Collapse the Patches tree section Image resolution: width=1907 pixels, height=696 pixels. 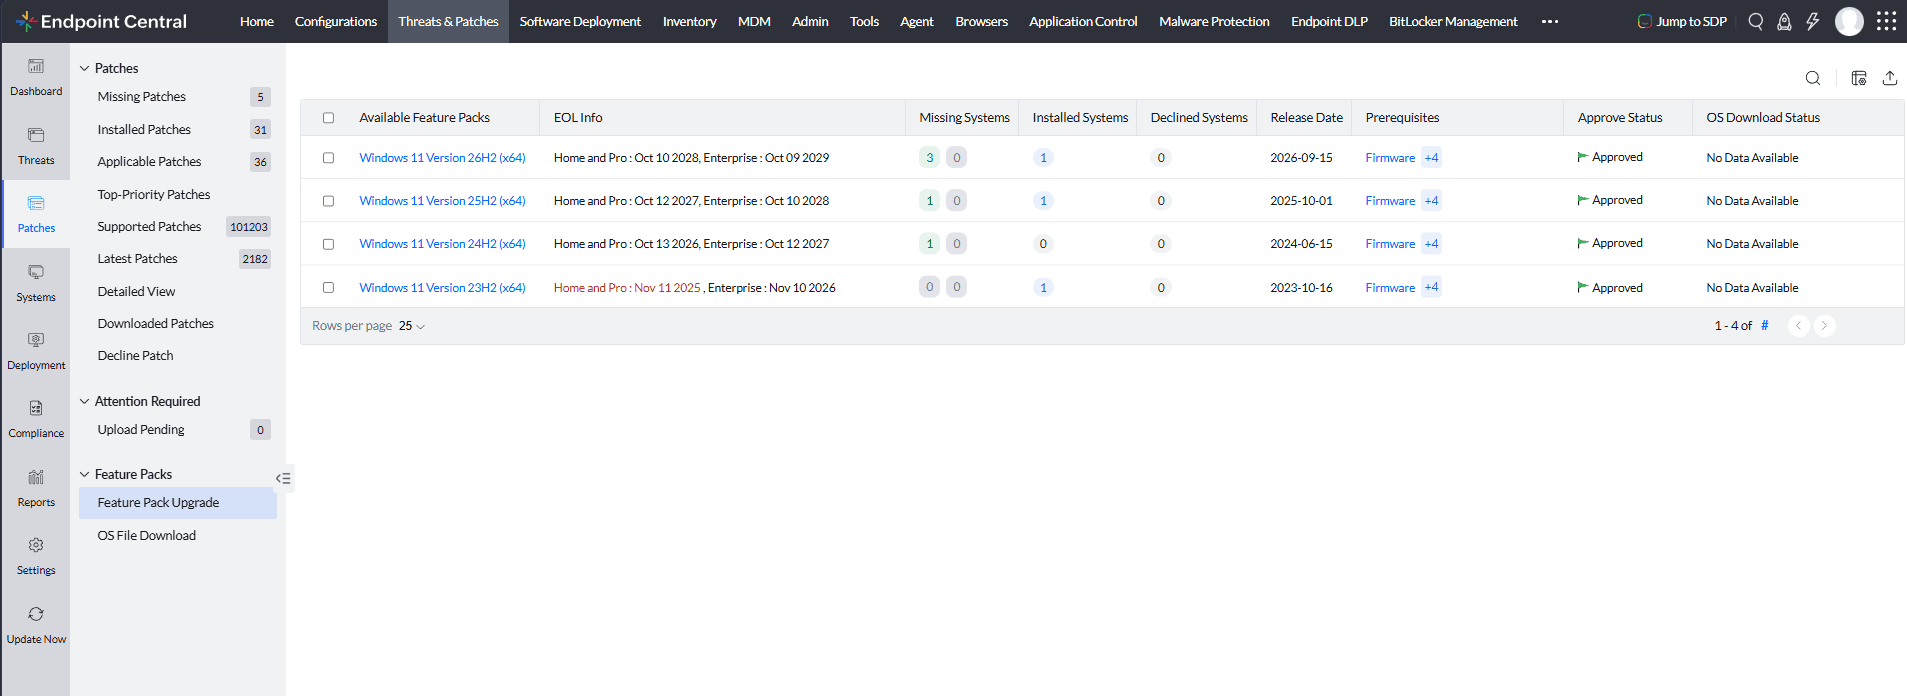tap(85, 68)
